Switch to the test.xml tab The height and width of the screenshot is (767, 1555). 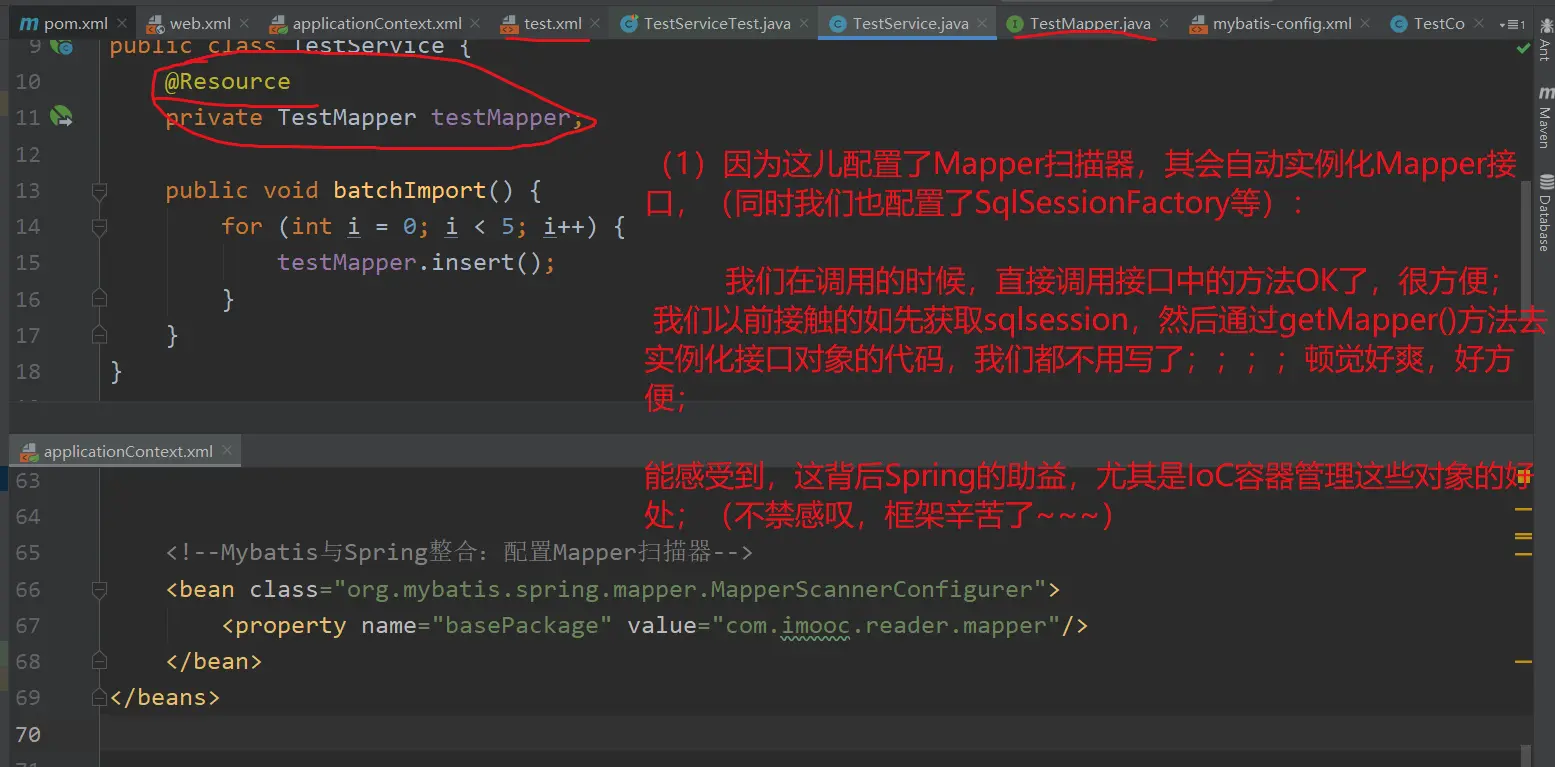551,24
